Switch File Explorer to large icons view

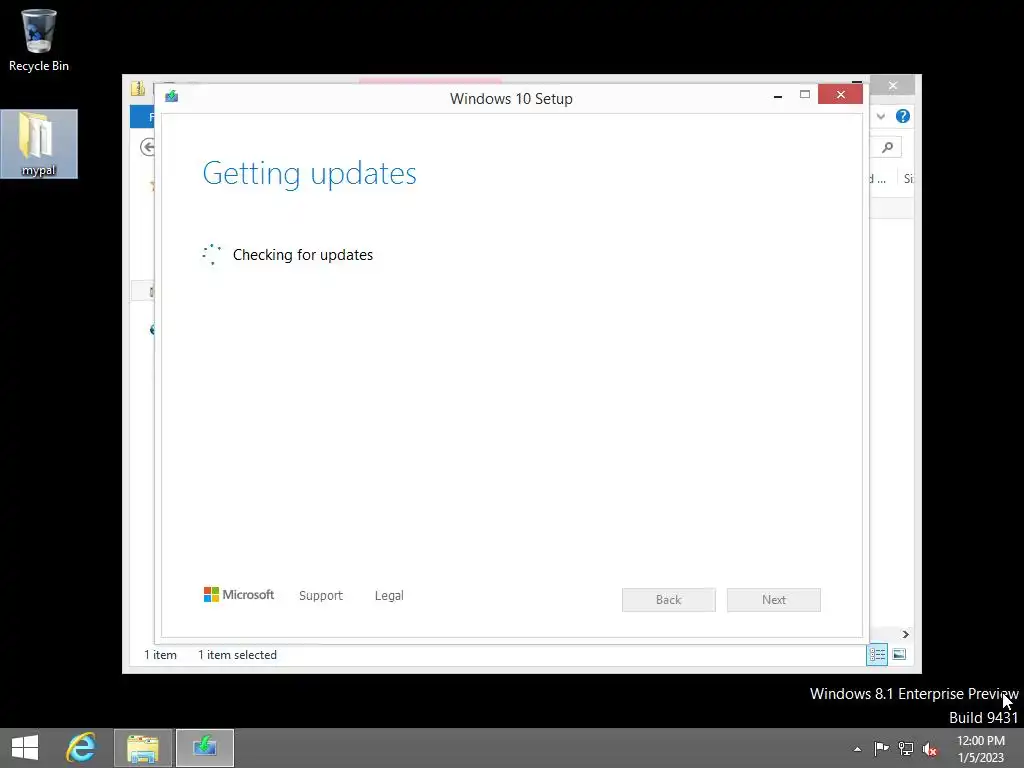pyautogui.click(x=899, y=654)
